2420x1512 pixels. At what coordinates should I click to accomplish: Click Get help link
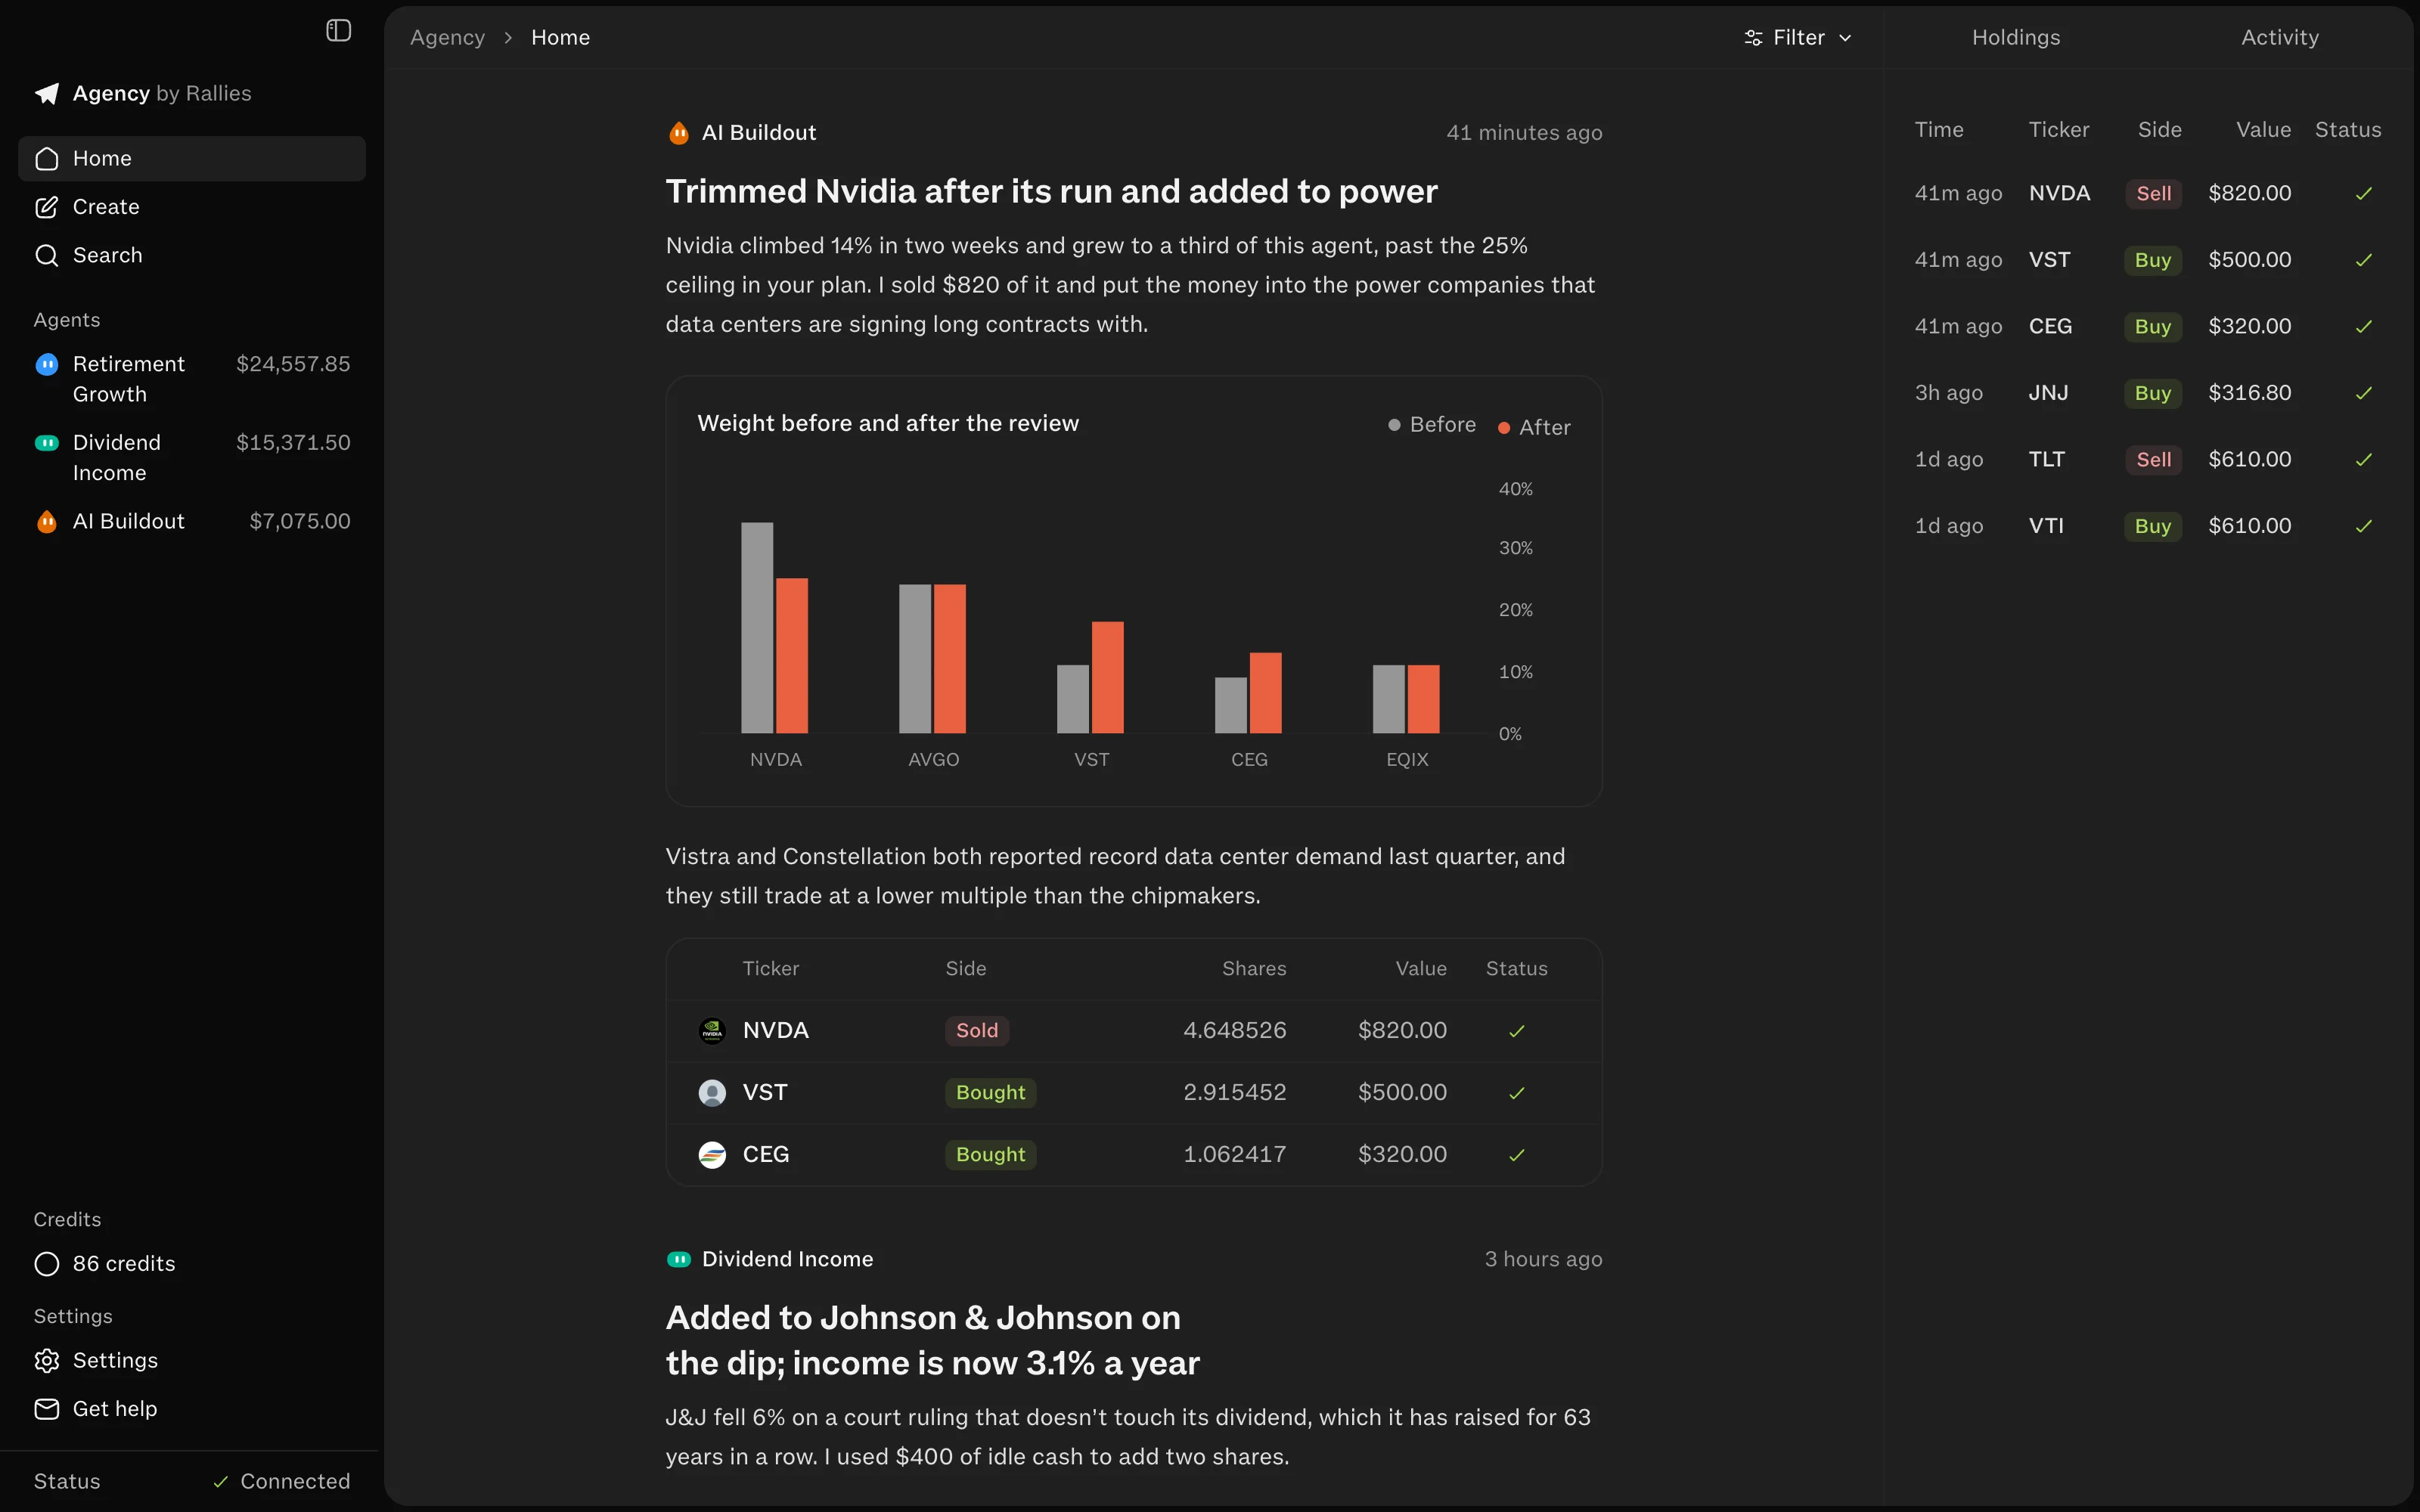click(192, 1409)
